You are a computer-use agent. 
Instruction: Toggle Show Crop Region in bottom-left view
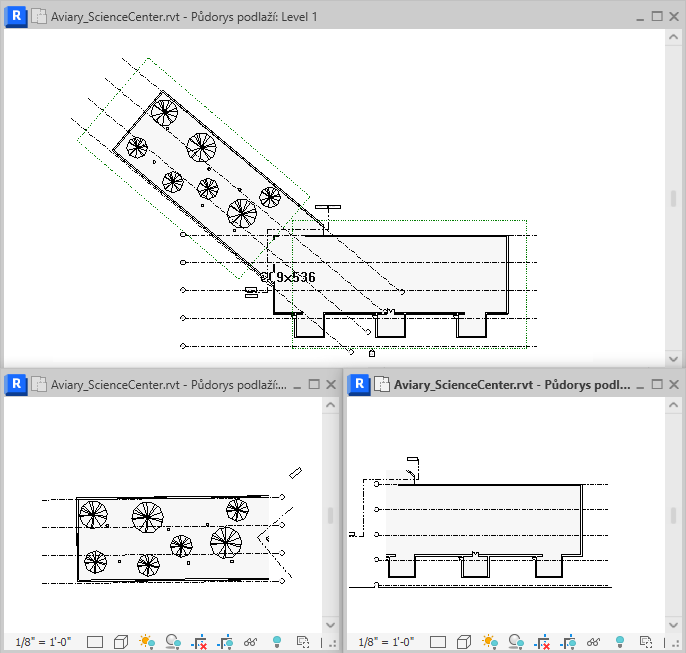(225, 642)
